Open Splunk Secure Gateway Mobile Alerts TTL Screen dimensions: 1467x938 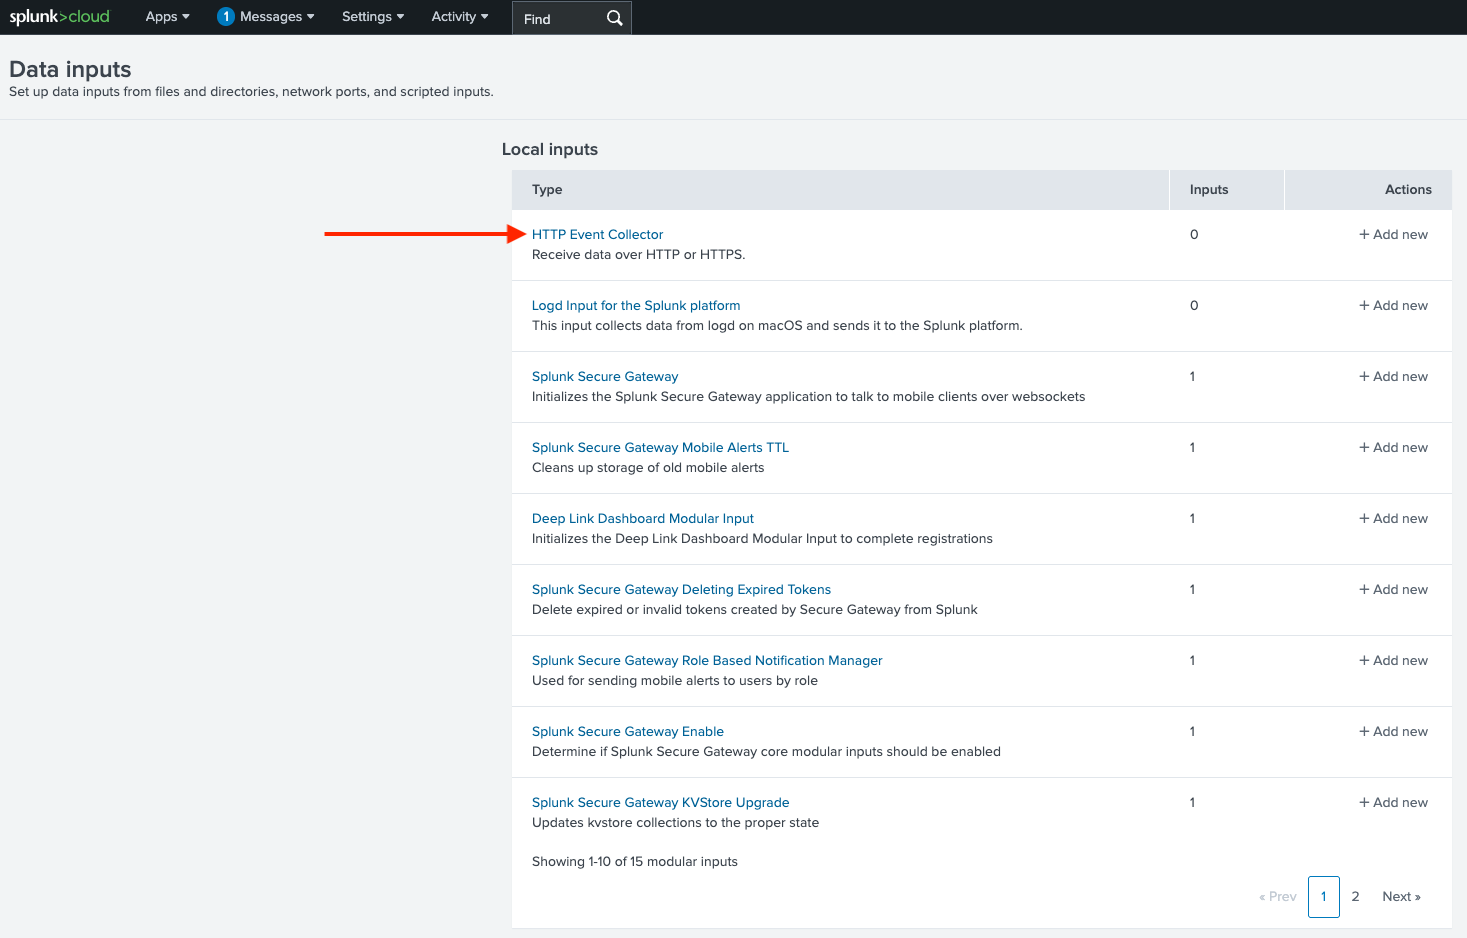click(660, 447)
